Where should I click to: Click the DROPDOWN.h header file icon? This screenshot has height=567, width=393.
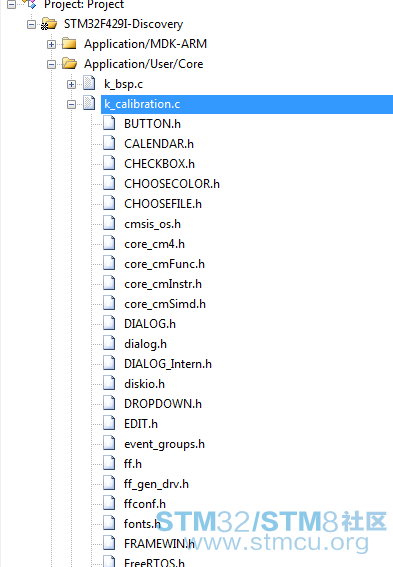(109, 403)
